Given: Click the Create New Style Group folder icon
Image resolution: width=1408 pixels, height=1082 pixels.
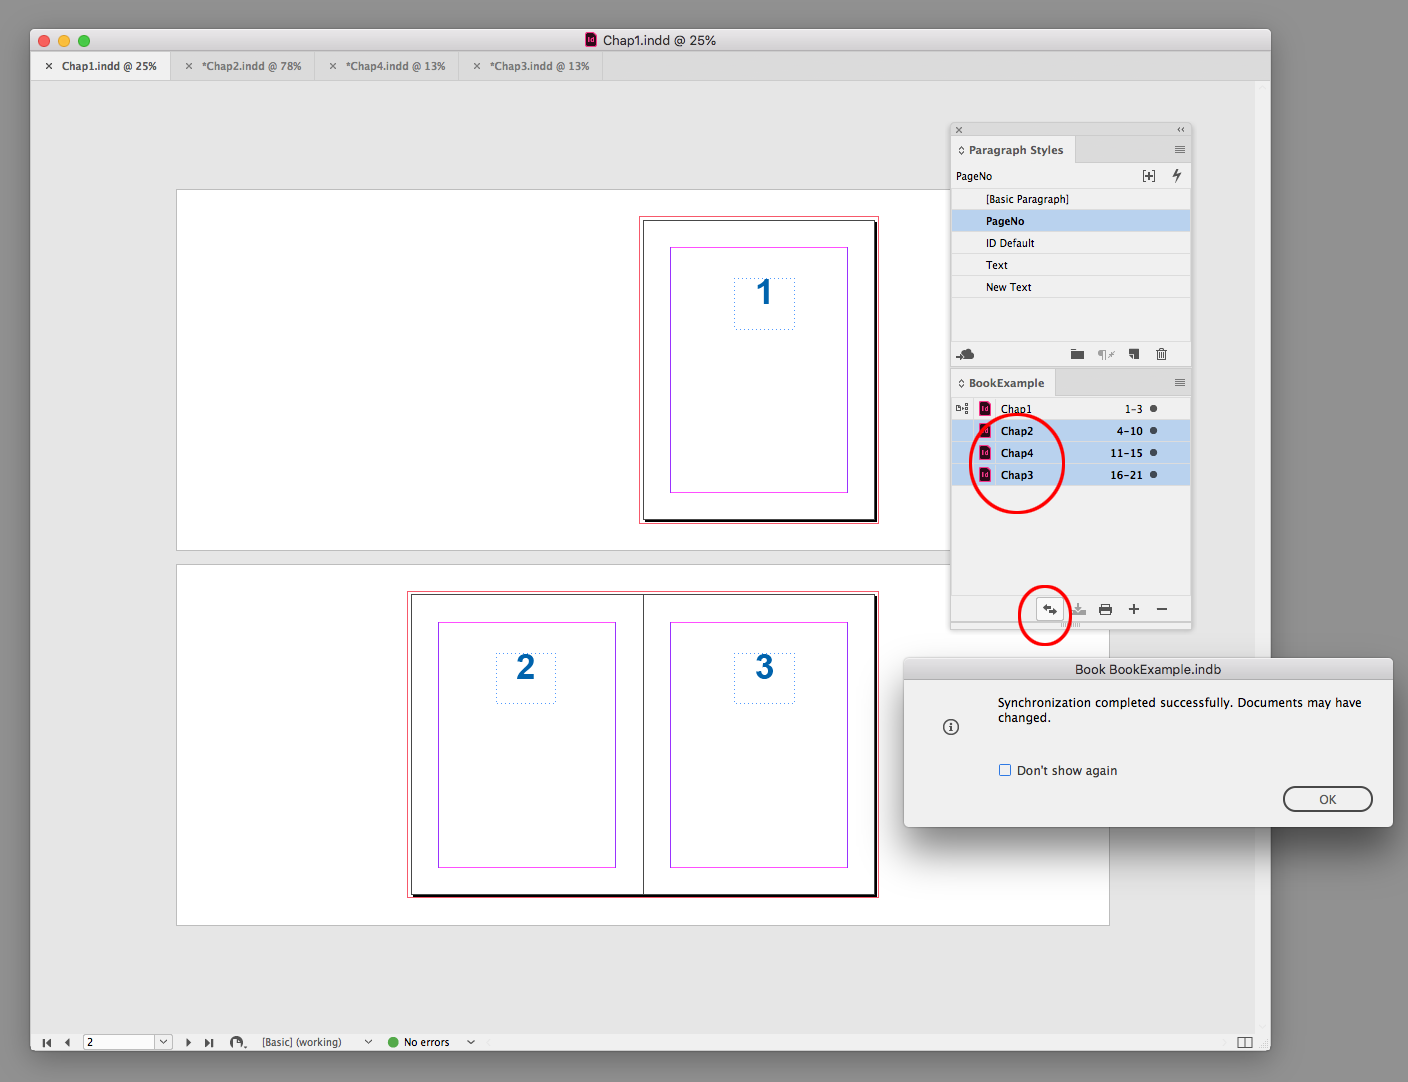Looking at the screenshot, I should [x=1077, y=354].
